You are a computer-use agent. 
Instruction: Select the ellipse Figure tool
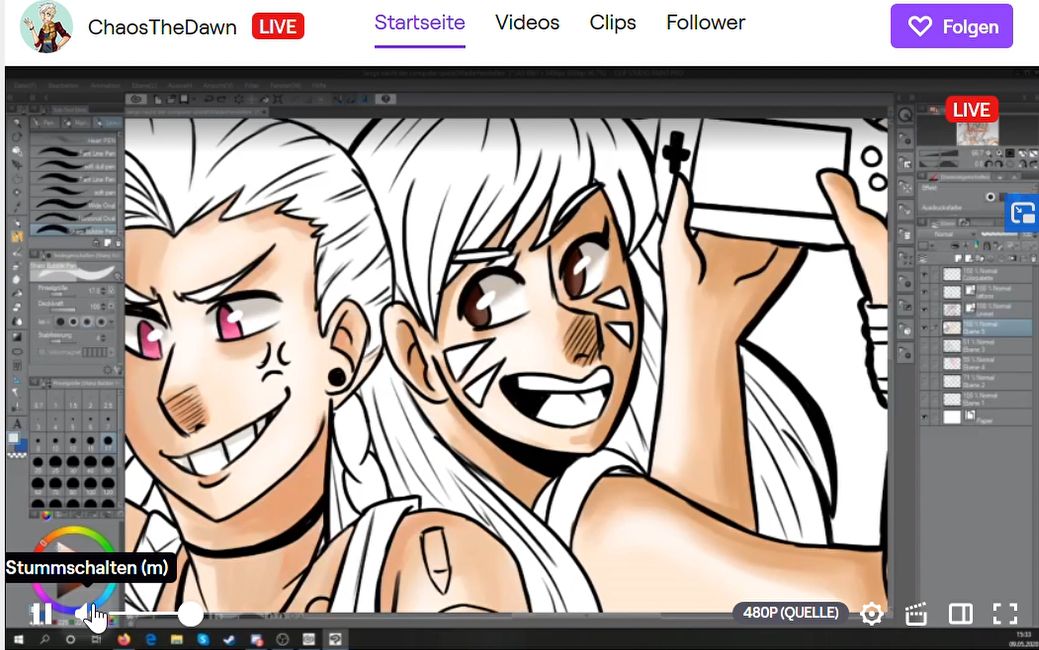coord(17,351)
